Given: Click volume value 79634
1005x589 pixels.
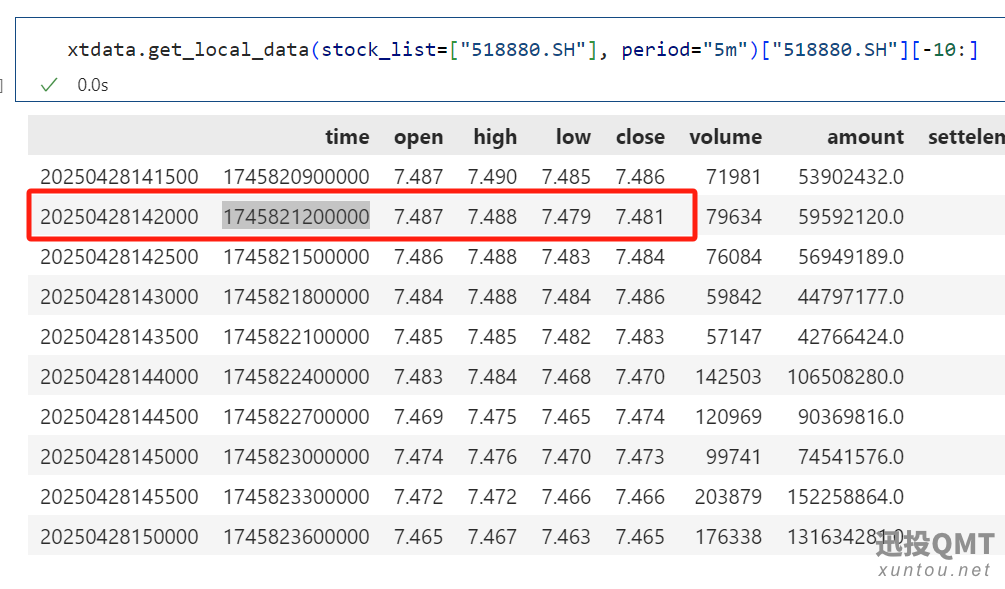Looking at the screenshot, I should click(734, 217).
